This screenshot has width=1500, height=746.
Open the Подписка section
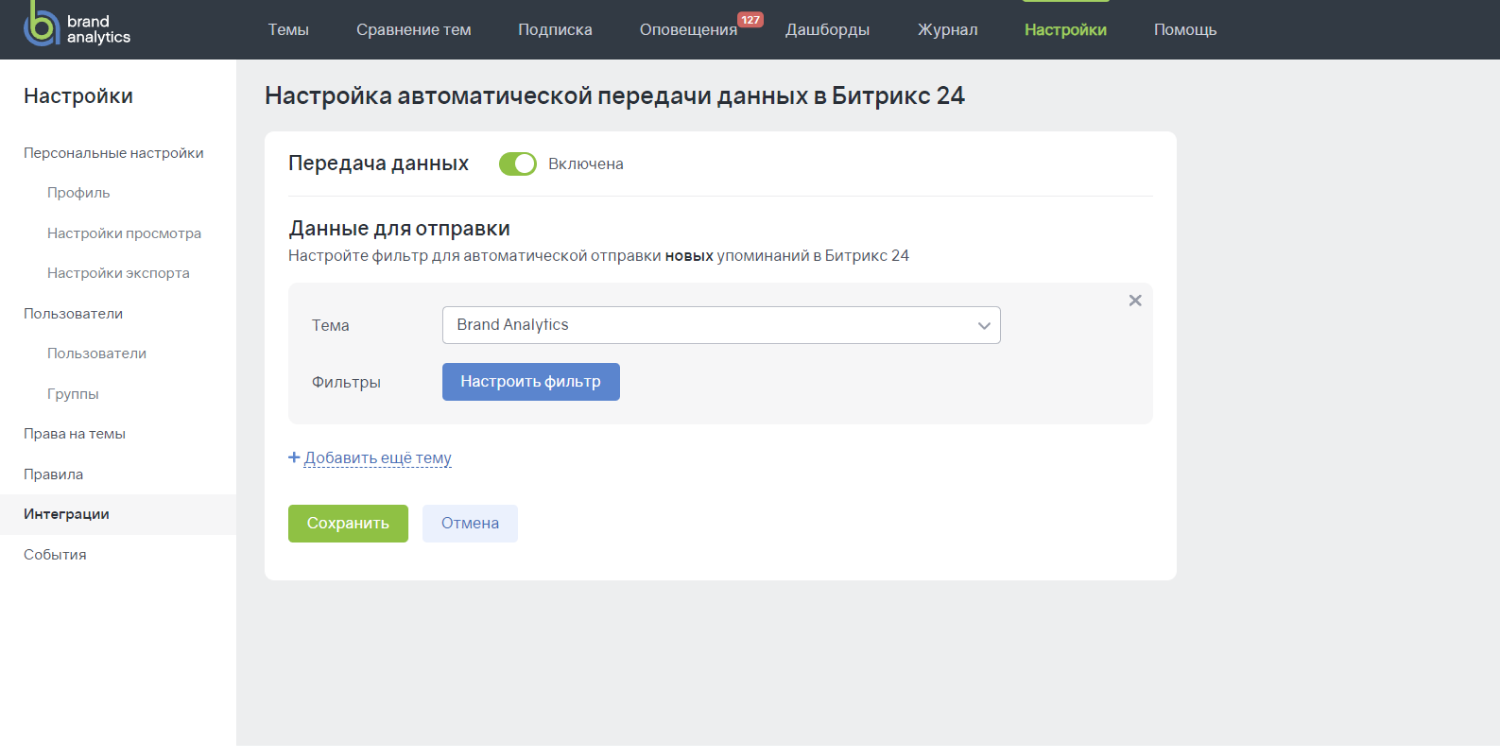[555, 30]
